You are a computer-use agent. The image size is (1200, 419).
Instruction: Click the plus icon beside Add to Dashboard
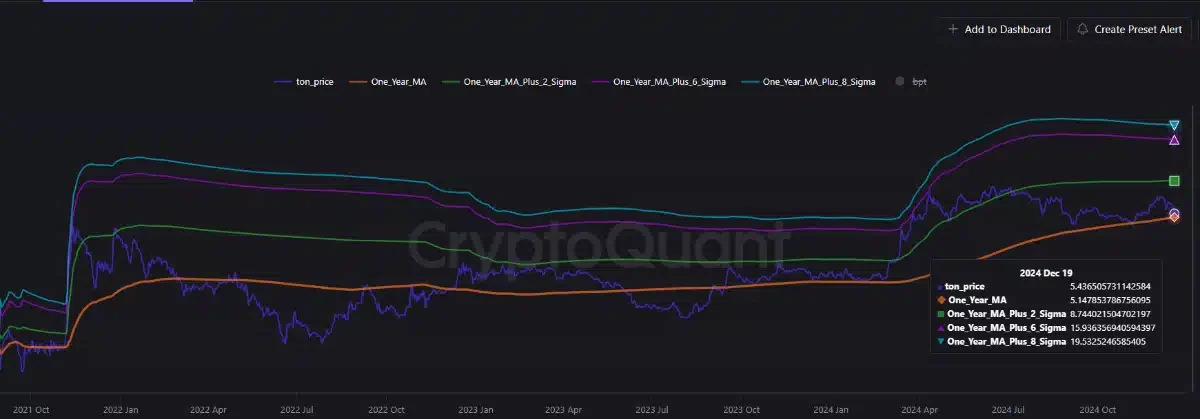pyautogui.click(x=953, y=30)
